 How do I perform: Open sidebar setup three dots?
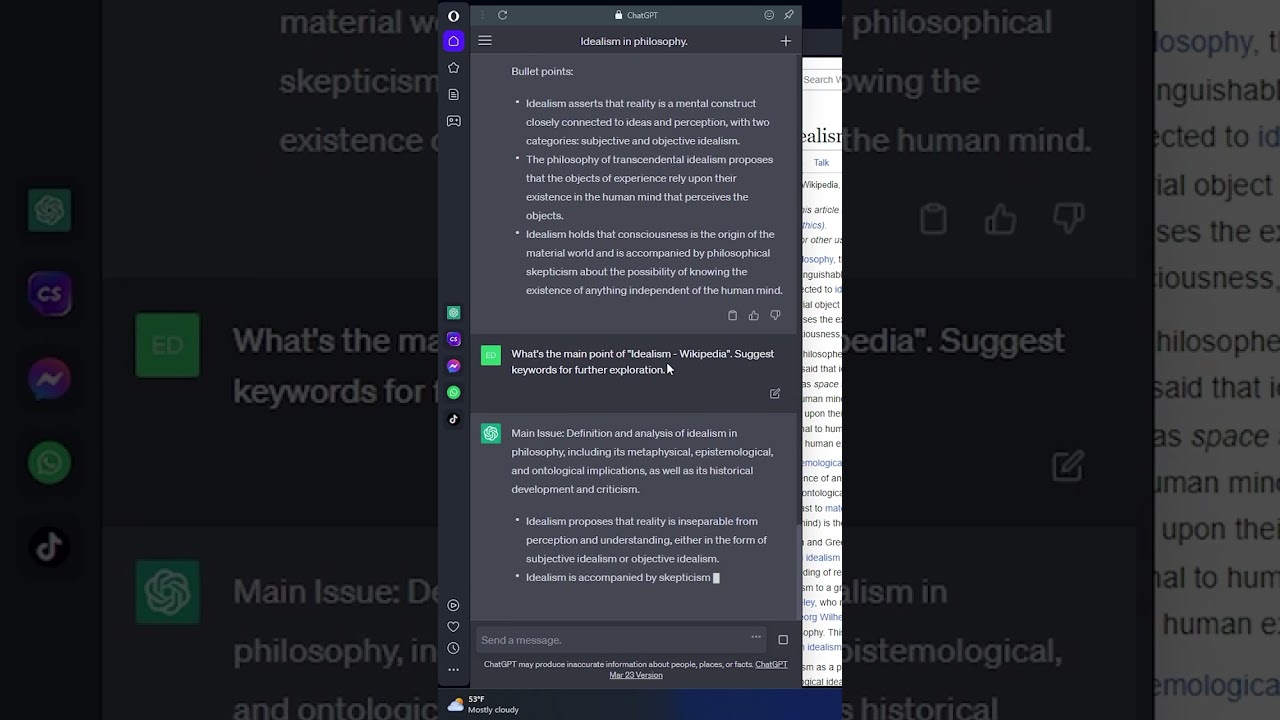[x=453, y=670]
